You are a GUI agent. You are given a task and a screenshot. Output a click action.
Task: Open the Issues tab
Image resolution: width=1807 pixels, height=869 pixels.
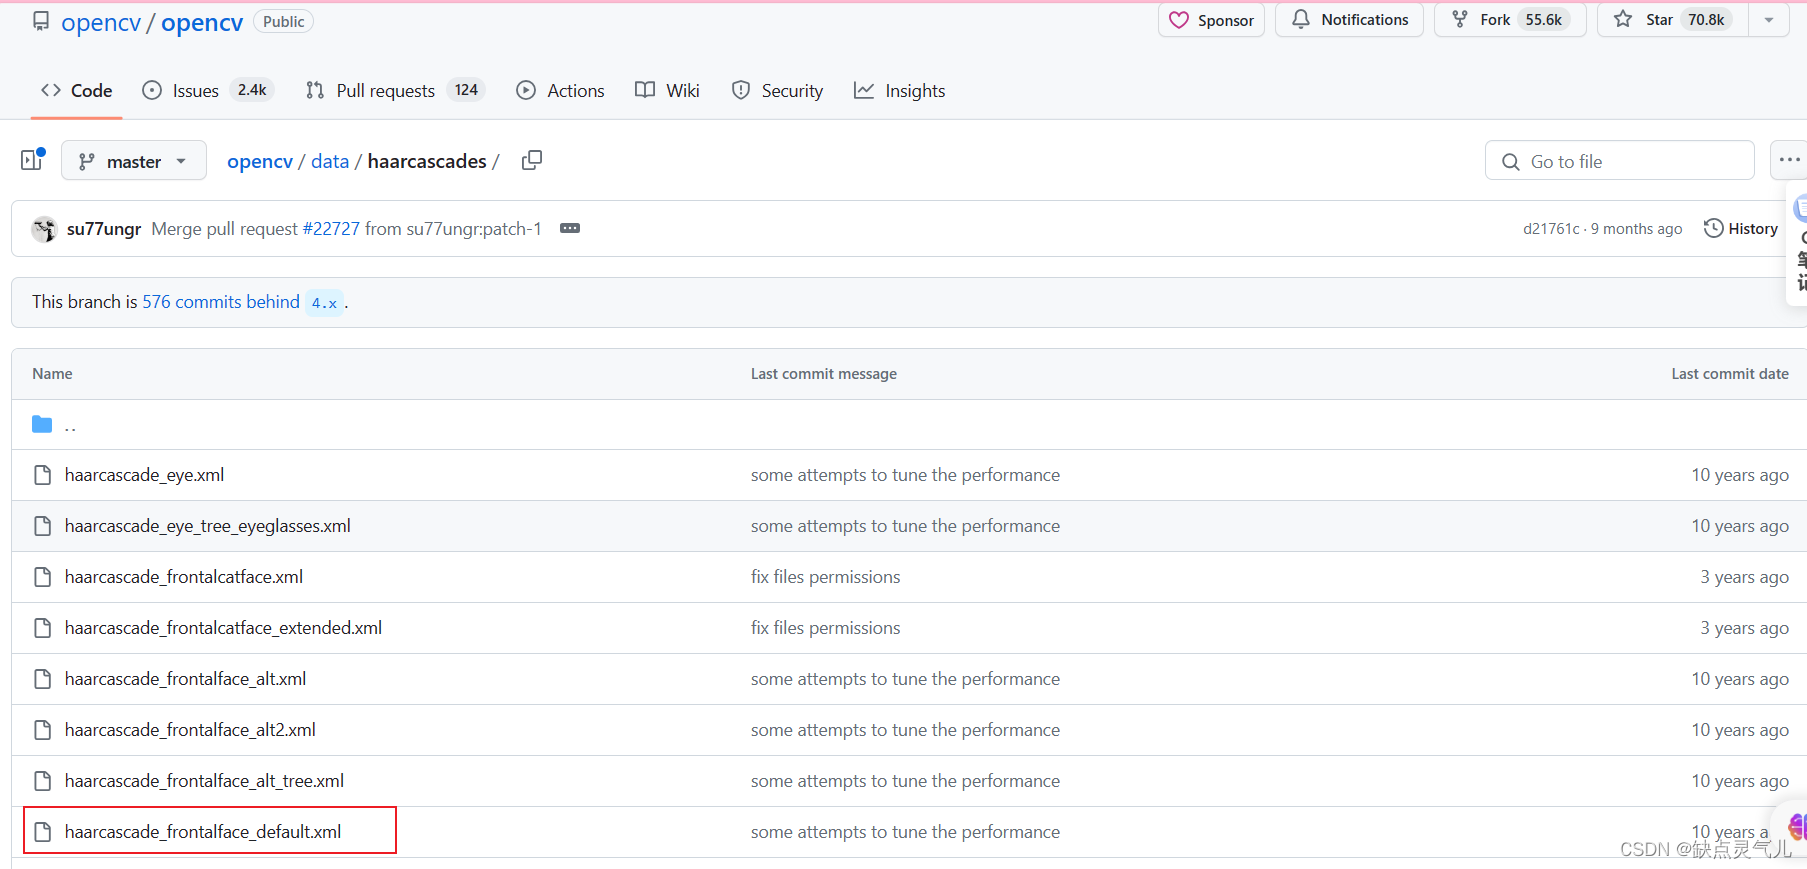click(x=207, y=90)
